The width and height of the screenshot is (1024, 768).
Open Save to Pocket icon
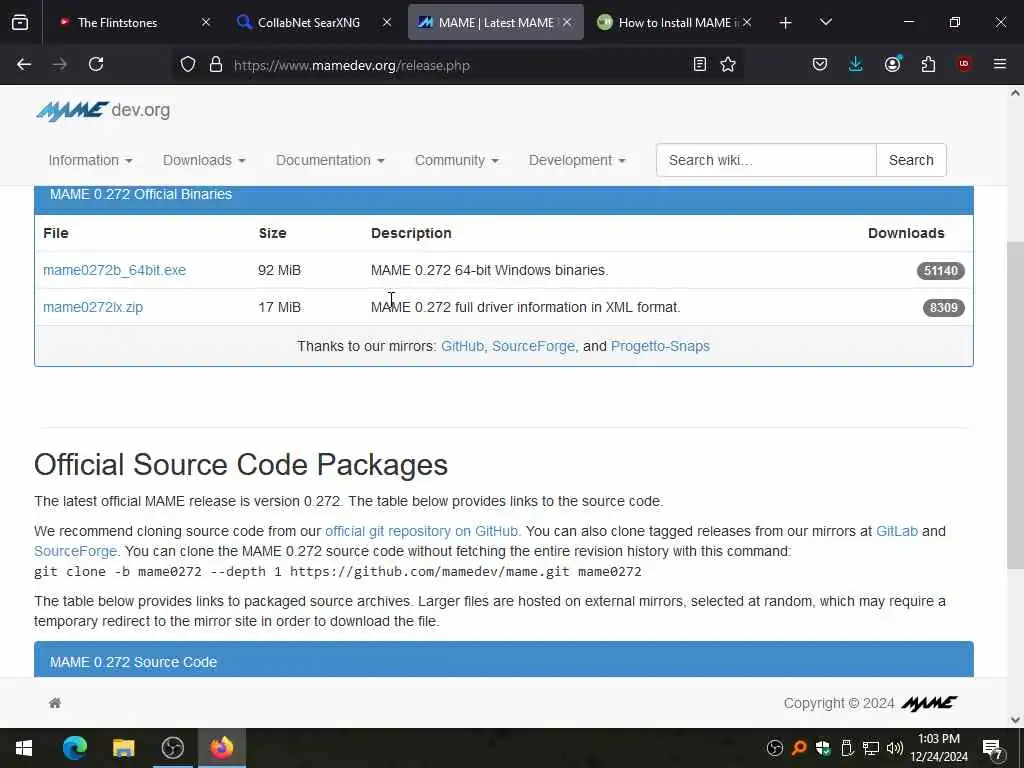[820, 64]
